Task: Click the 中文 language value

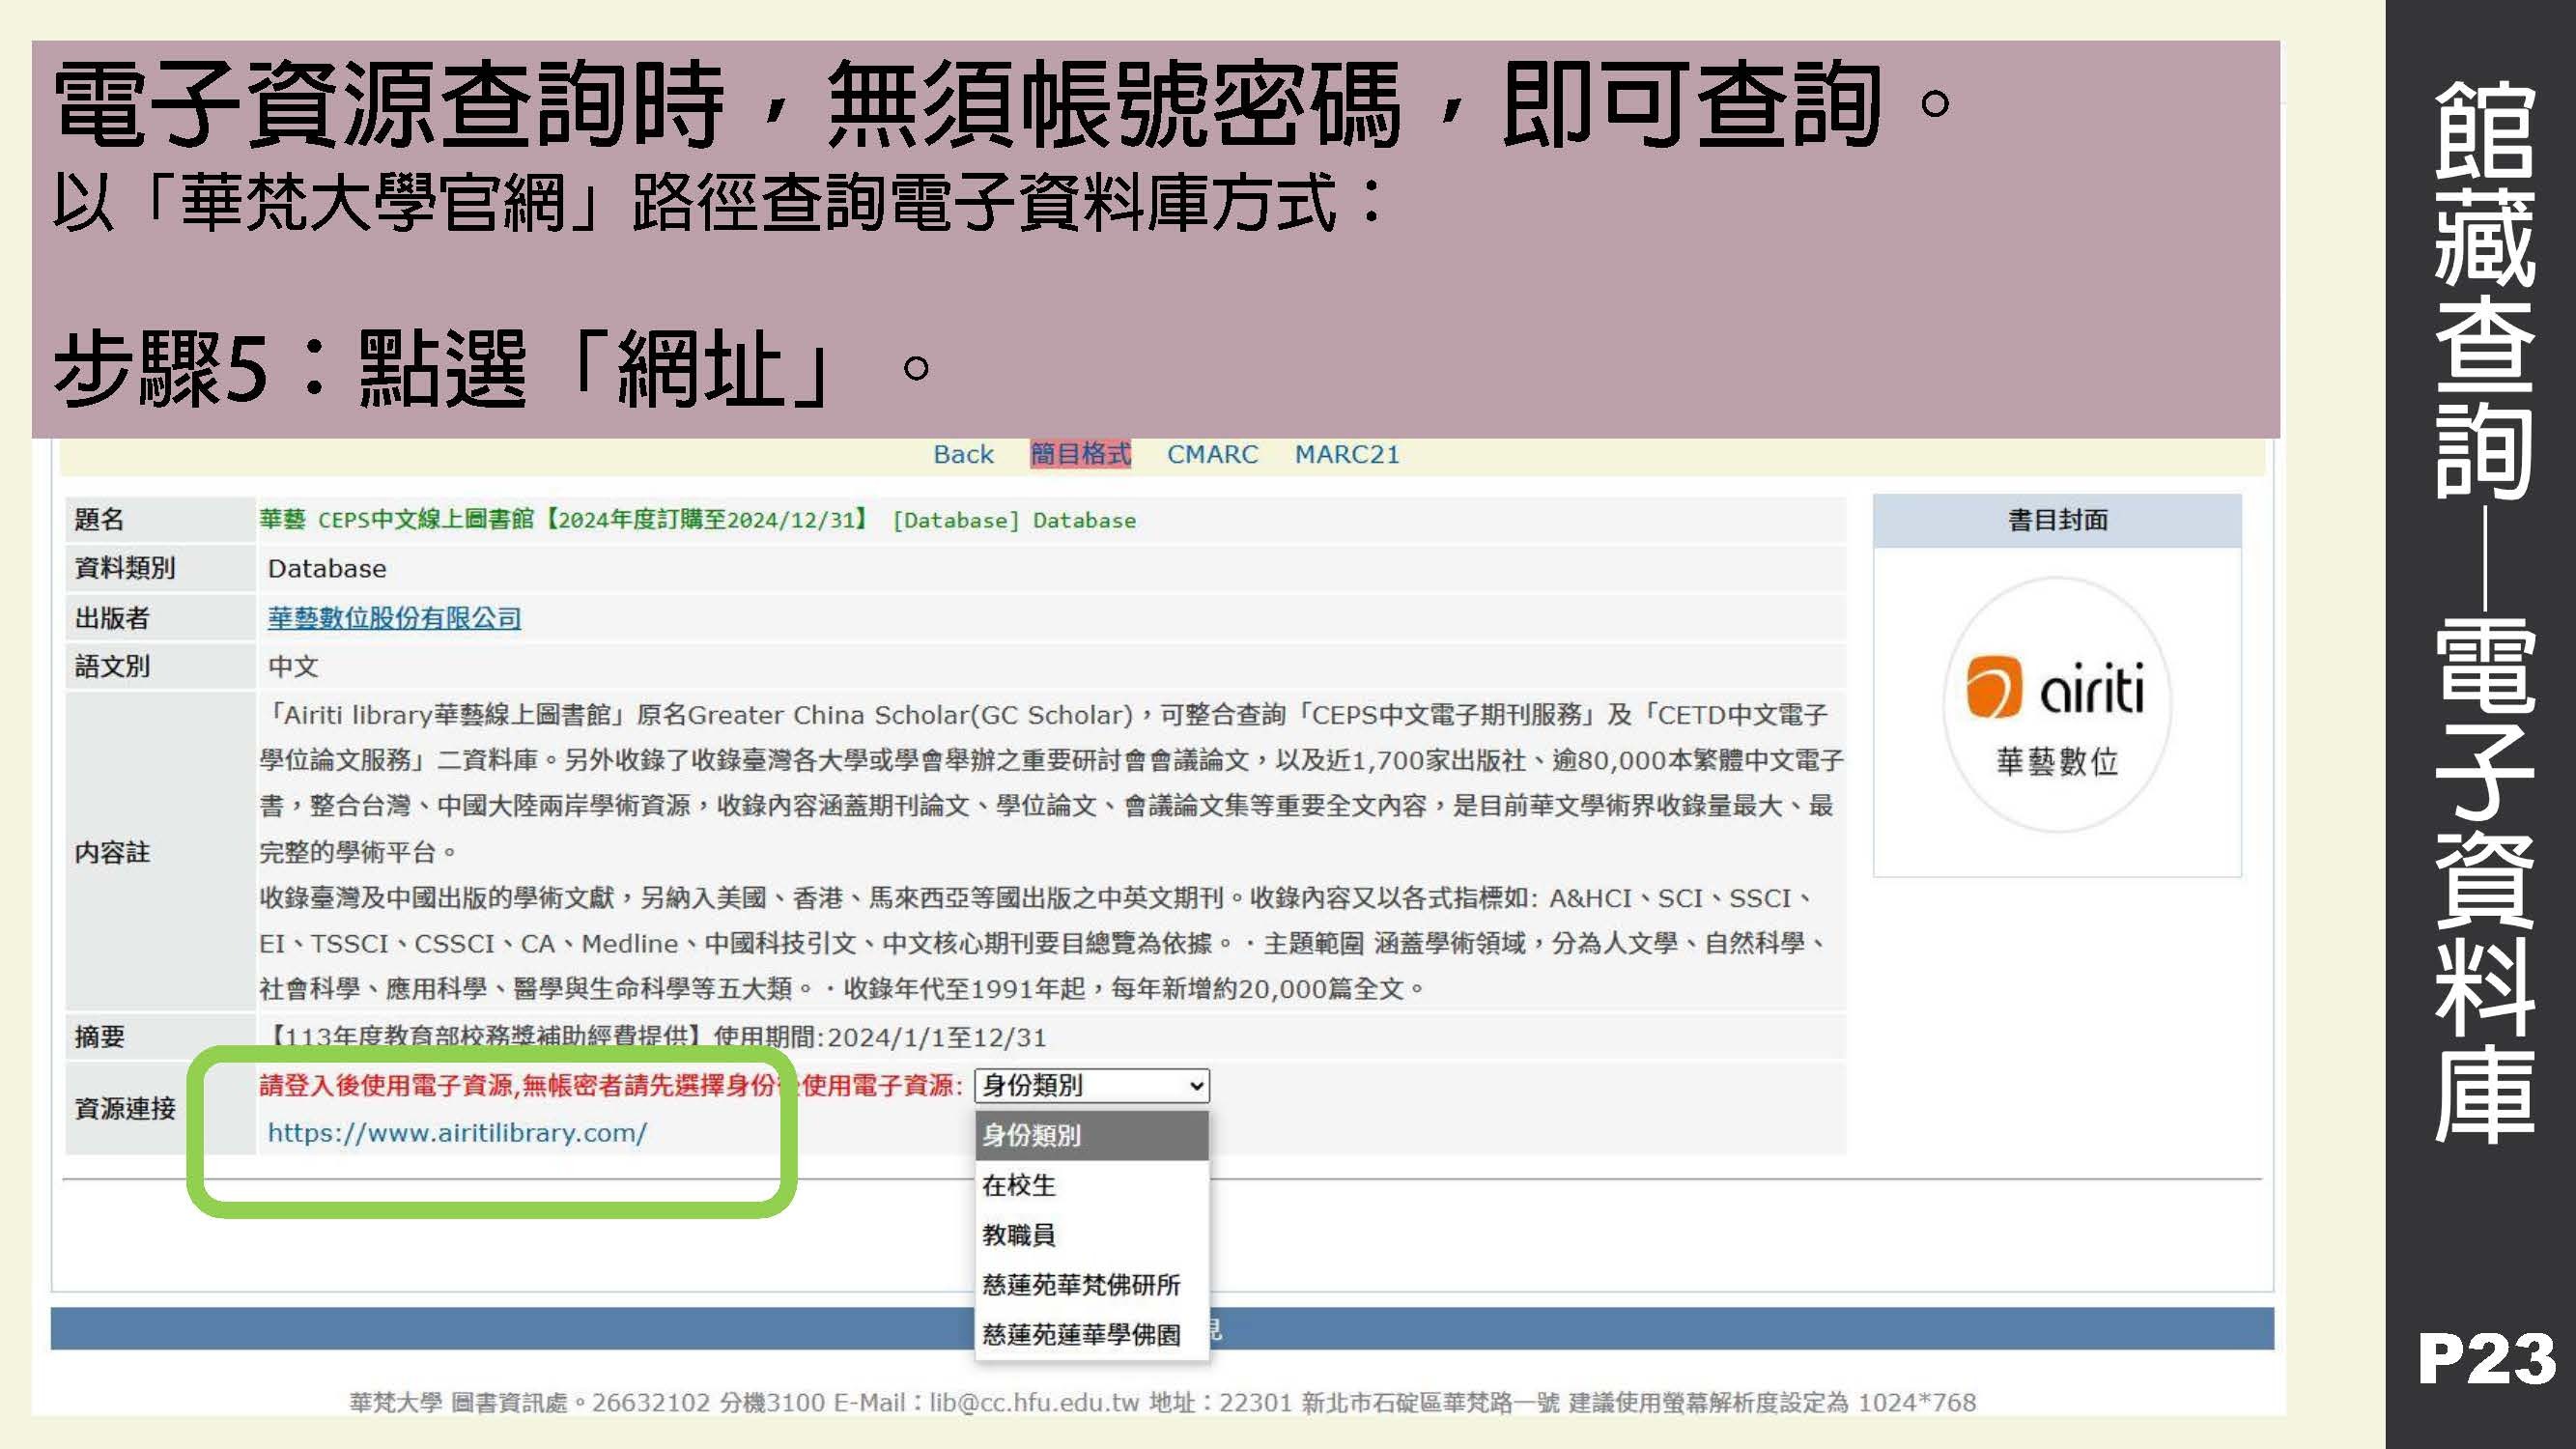Action: pyautogui.click(x=293, y=667)
